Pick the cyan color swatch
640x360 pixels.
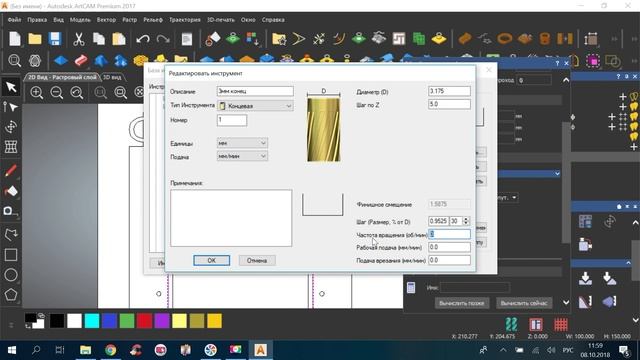click(92, 321)
